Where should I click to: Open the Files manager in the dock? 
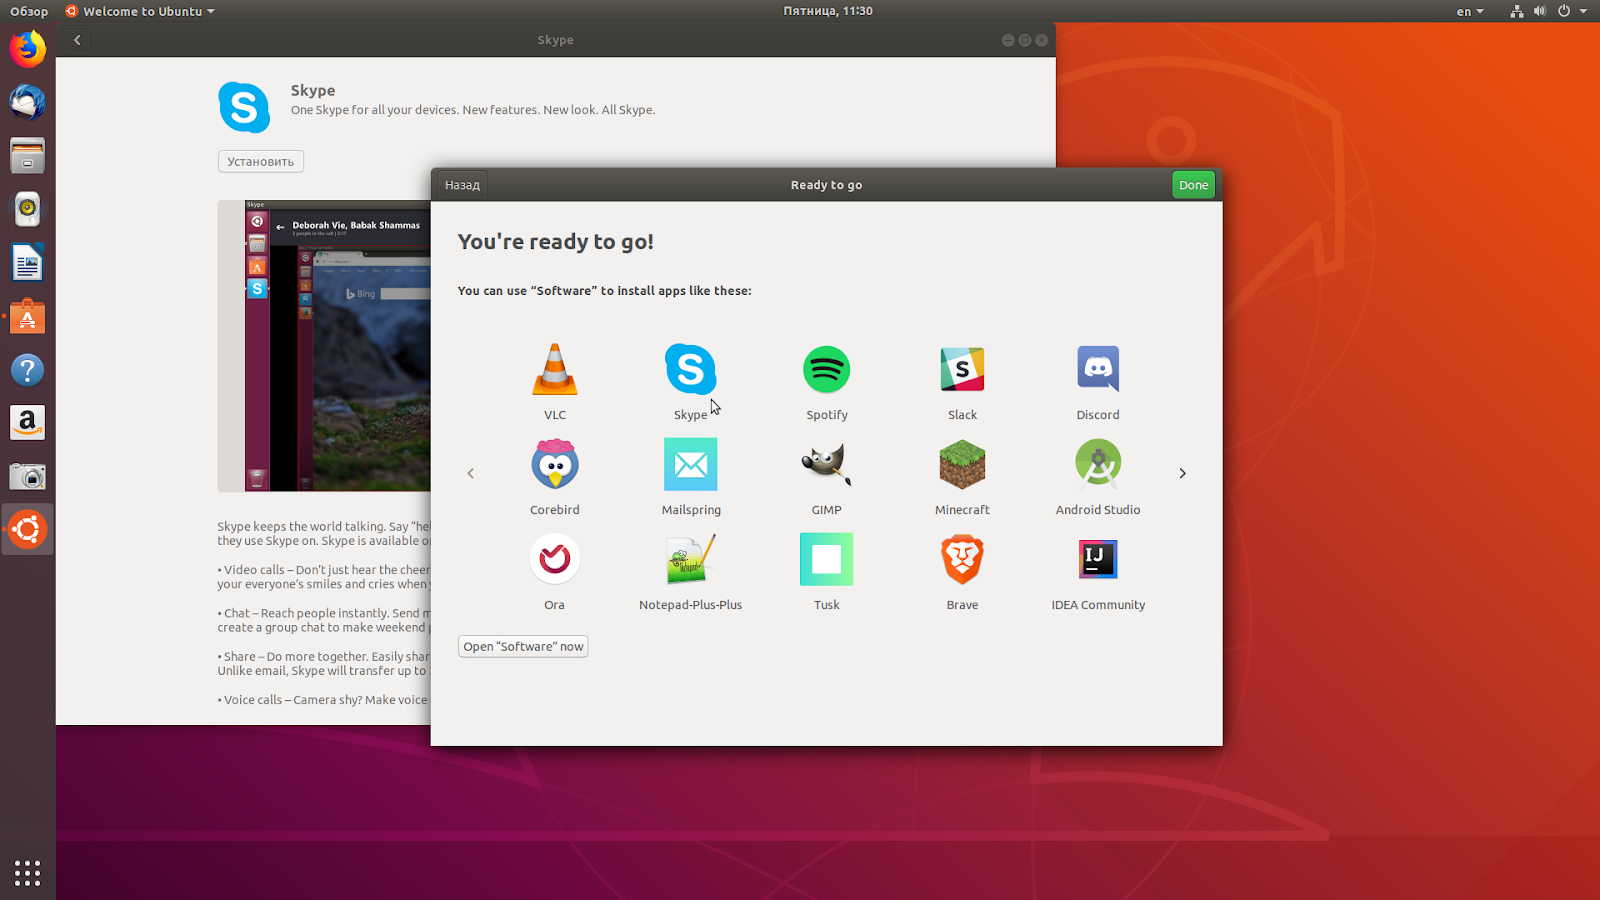pyautogui.click(x=28, y=156)
